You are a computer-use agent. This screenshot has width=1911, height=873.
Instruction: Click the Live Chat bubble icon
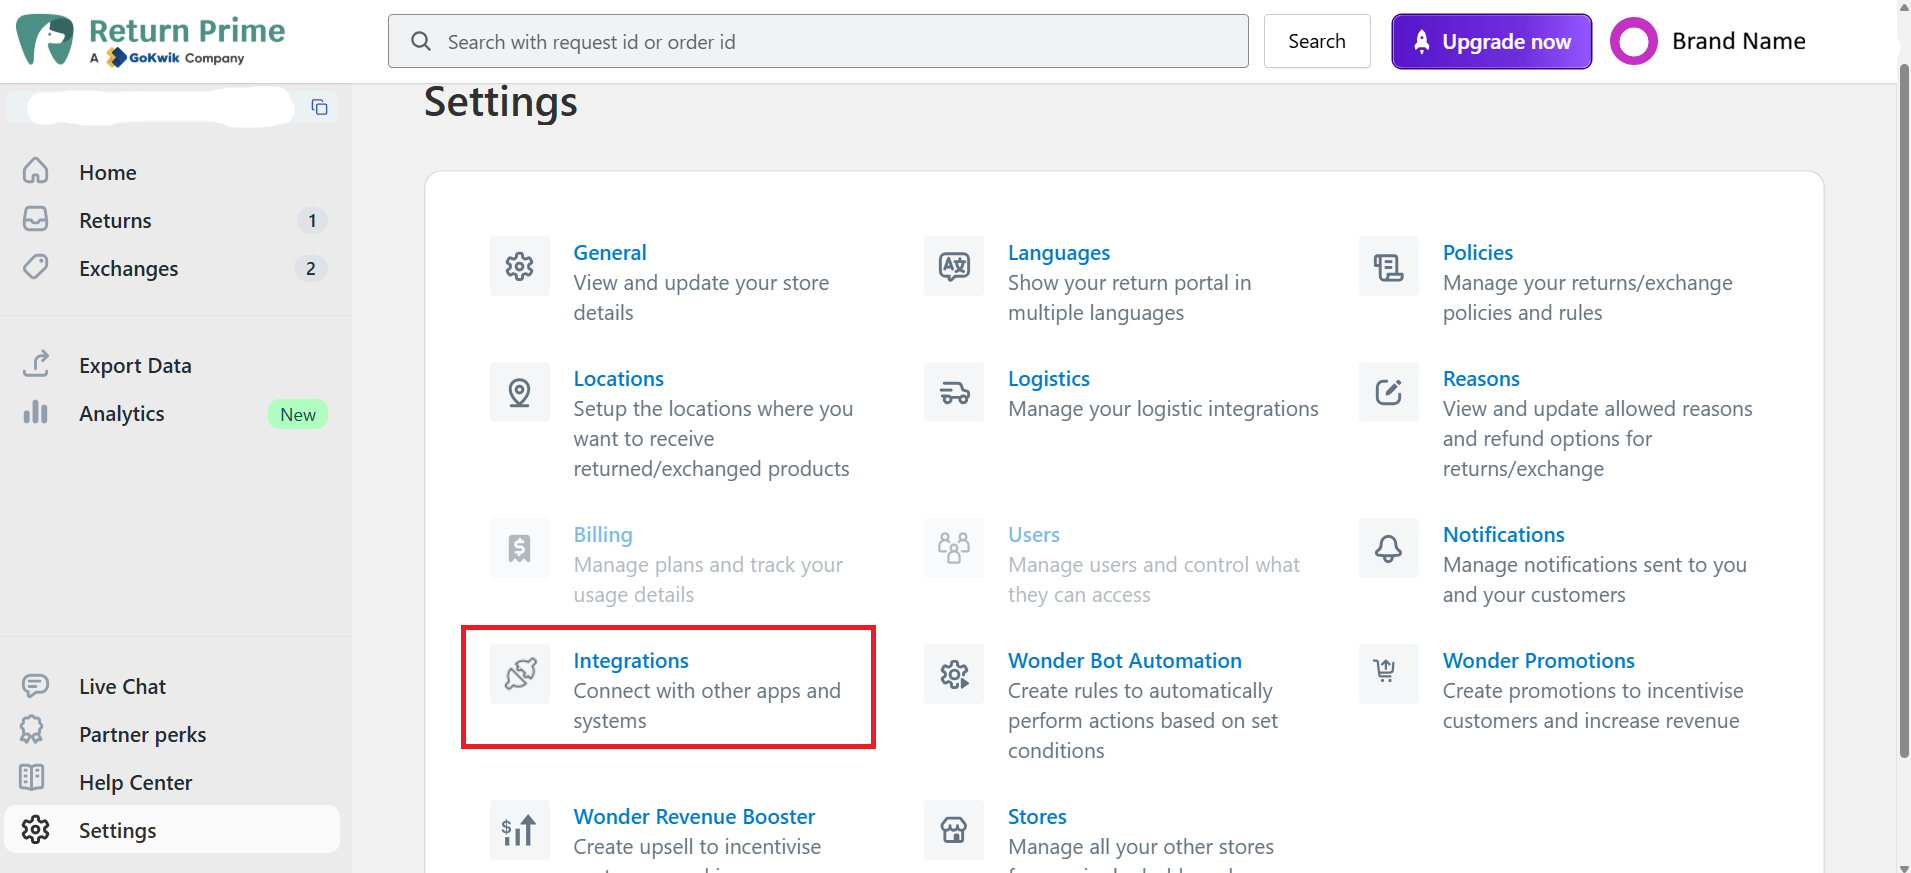[x=35, y=685]
